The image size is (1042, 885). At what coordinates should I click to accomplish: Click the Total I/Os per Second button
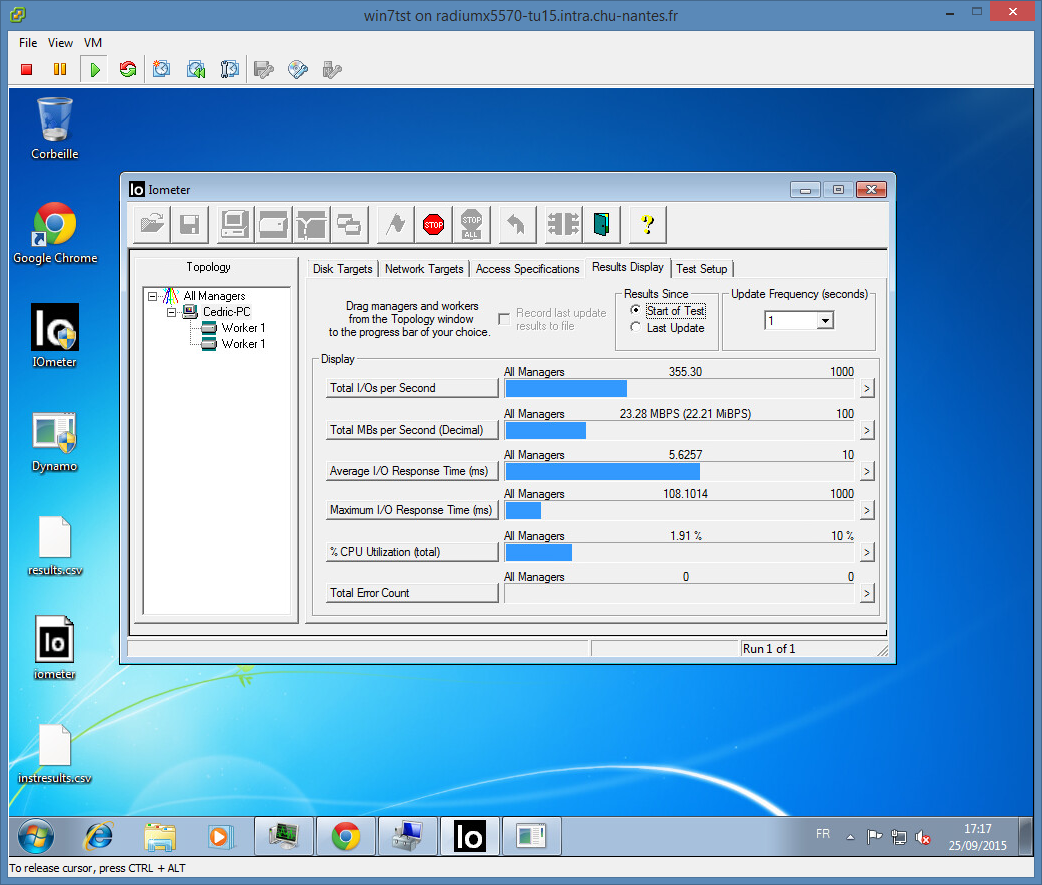pyautogui.click(x=411, y=388)
